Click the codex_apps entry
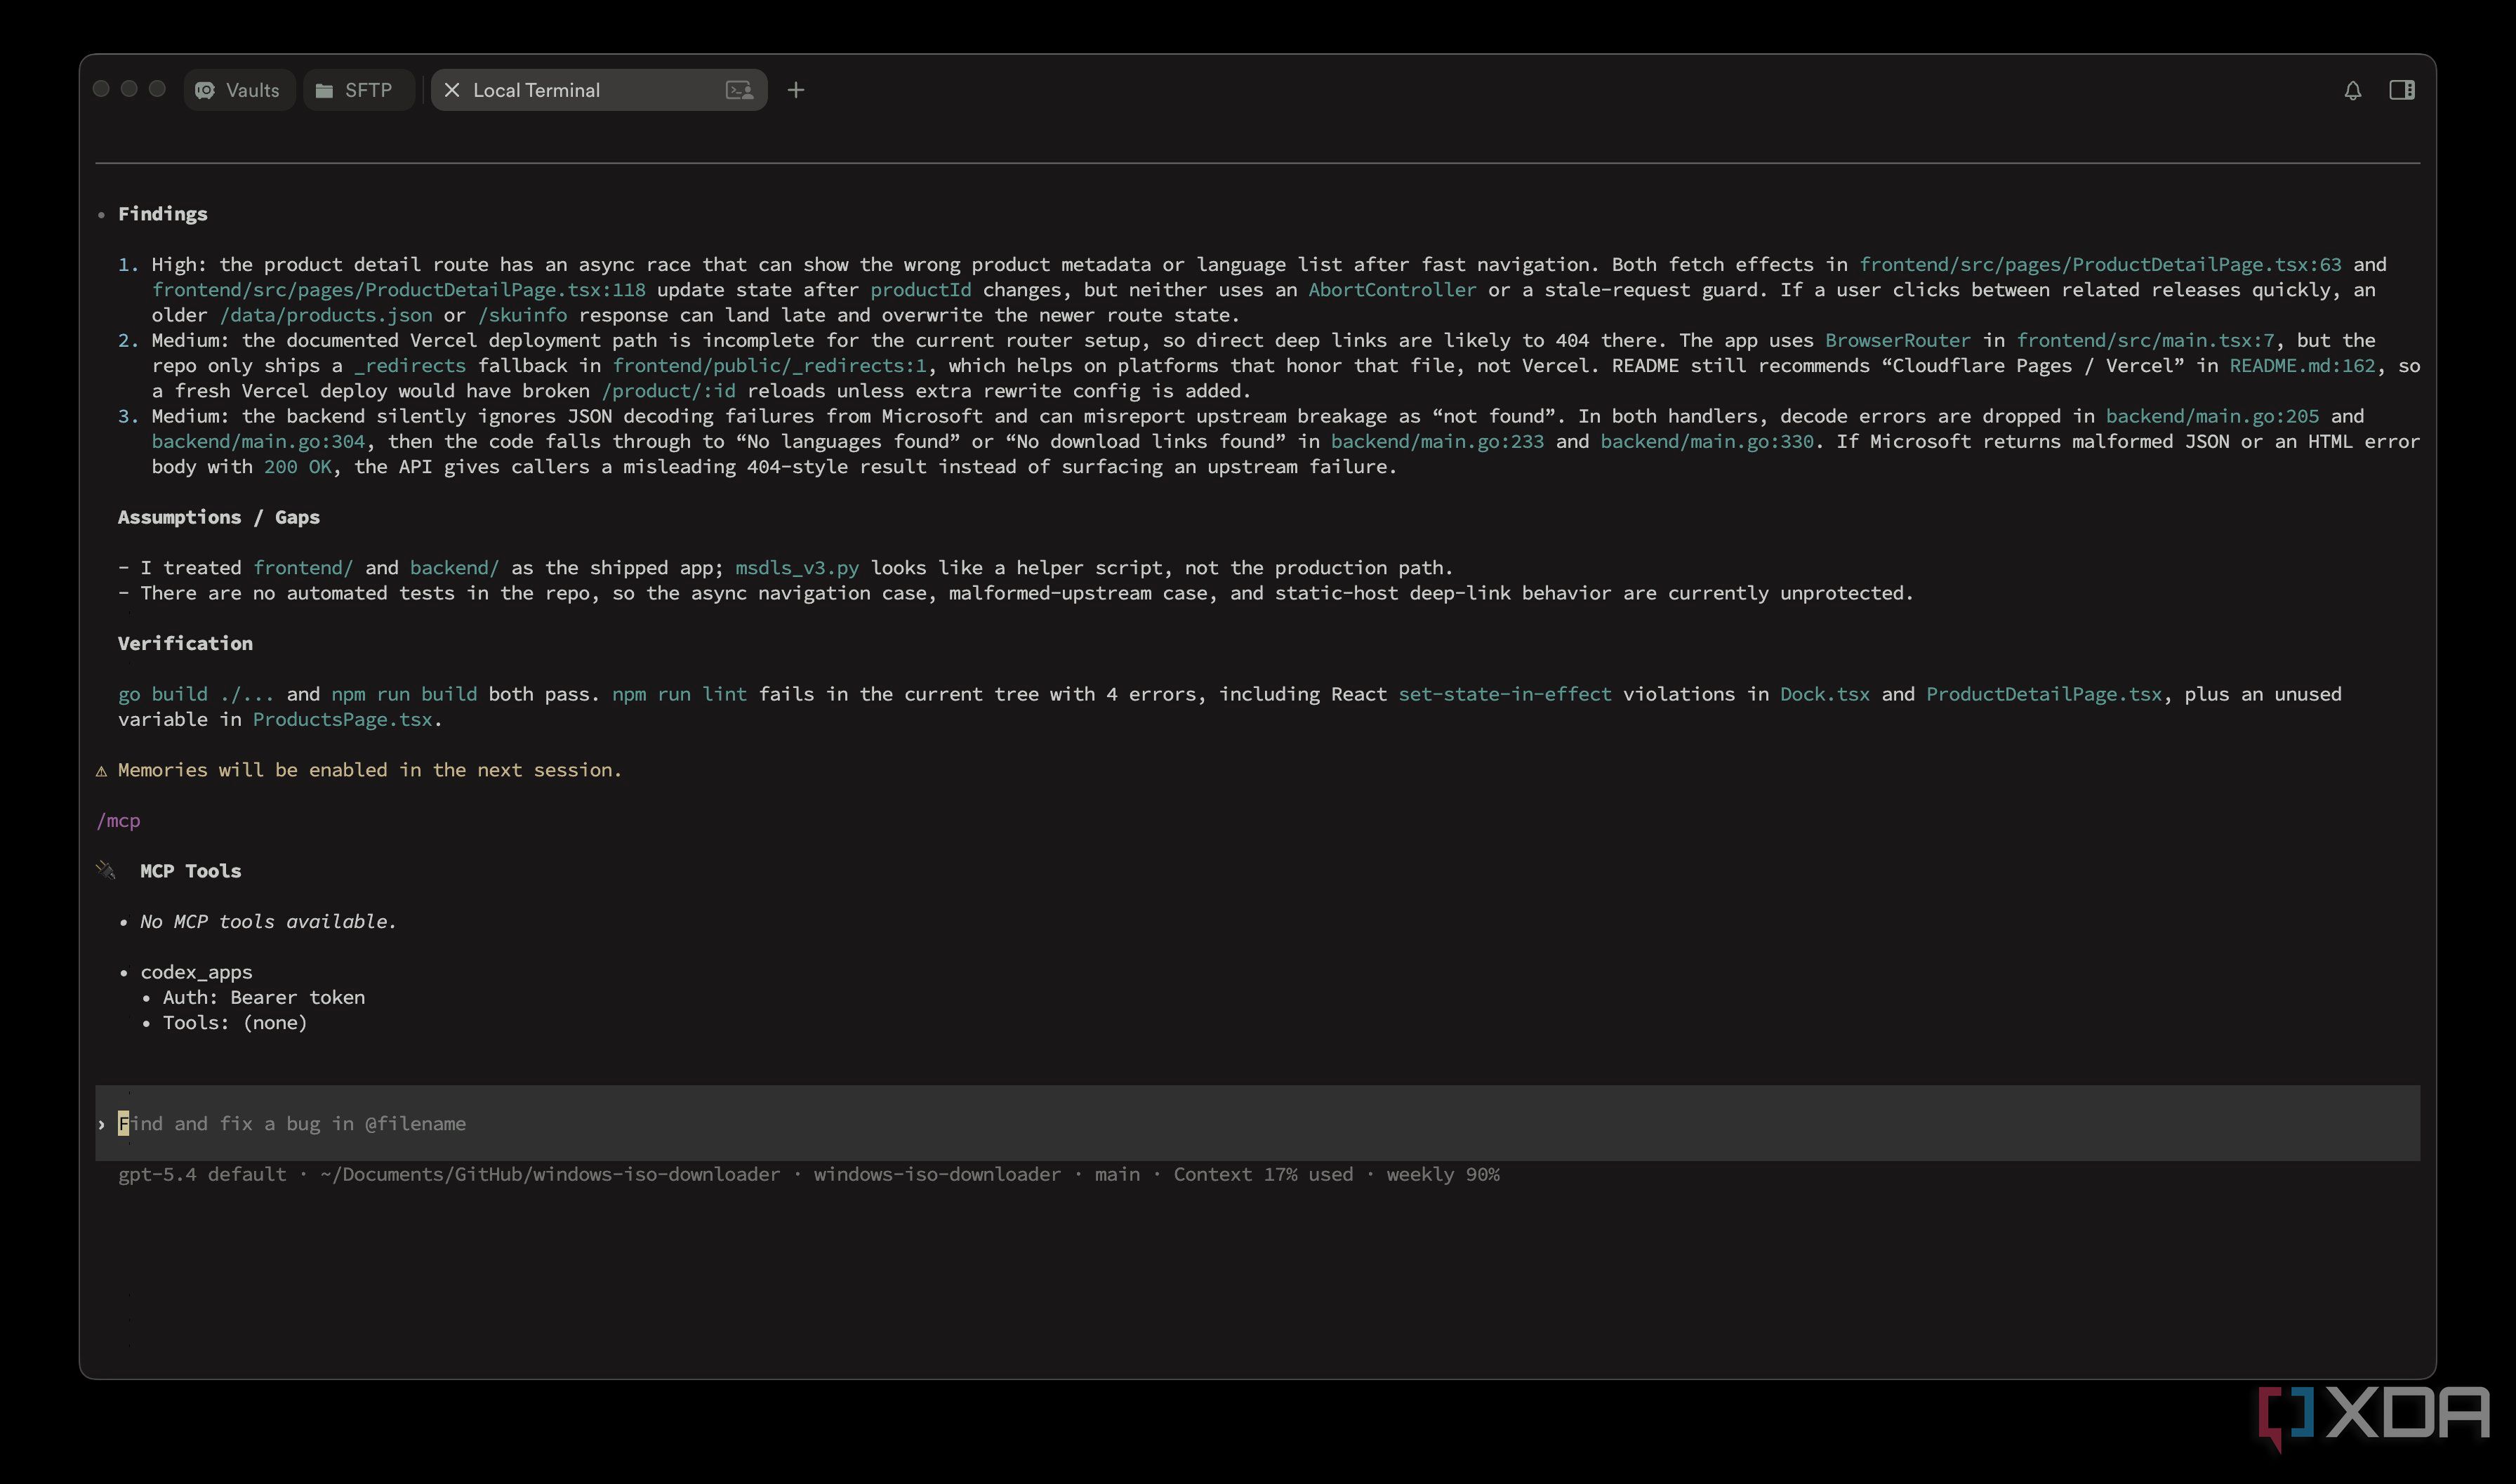Viewport: 2516px width, 1484px height. (196, 972)
